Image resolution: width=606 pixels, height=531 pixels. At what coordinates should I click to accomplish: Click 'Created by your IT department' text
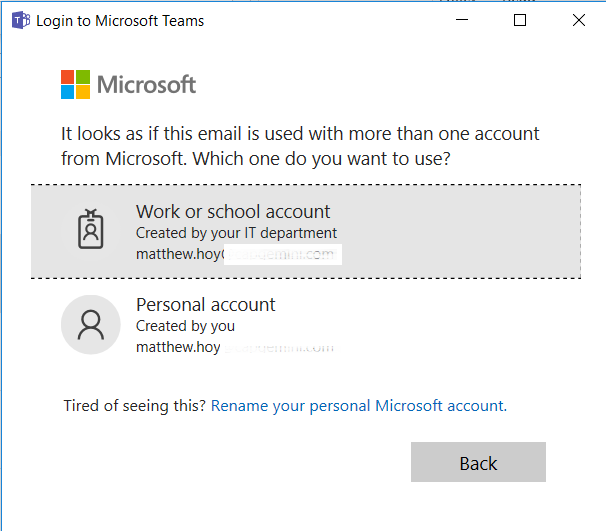[x=237, y=233]
